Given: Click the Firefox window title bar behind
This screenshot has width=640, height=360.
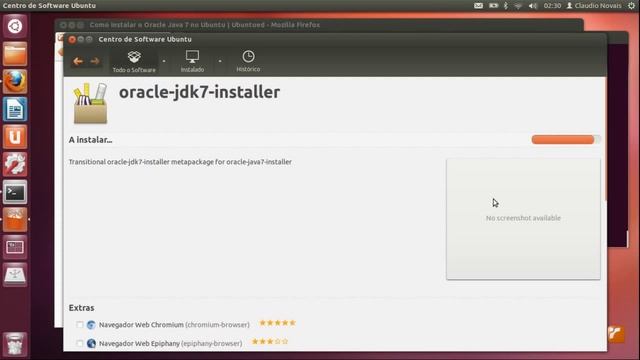Looking at the screenshot, I should (x=318, y=25).
